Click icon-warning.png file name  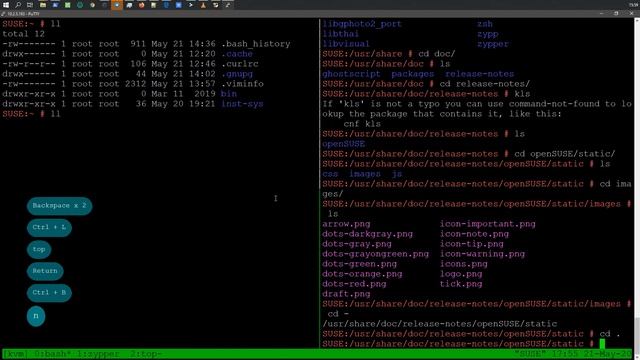[x=482, y=254]
